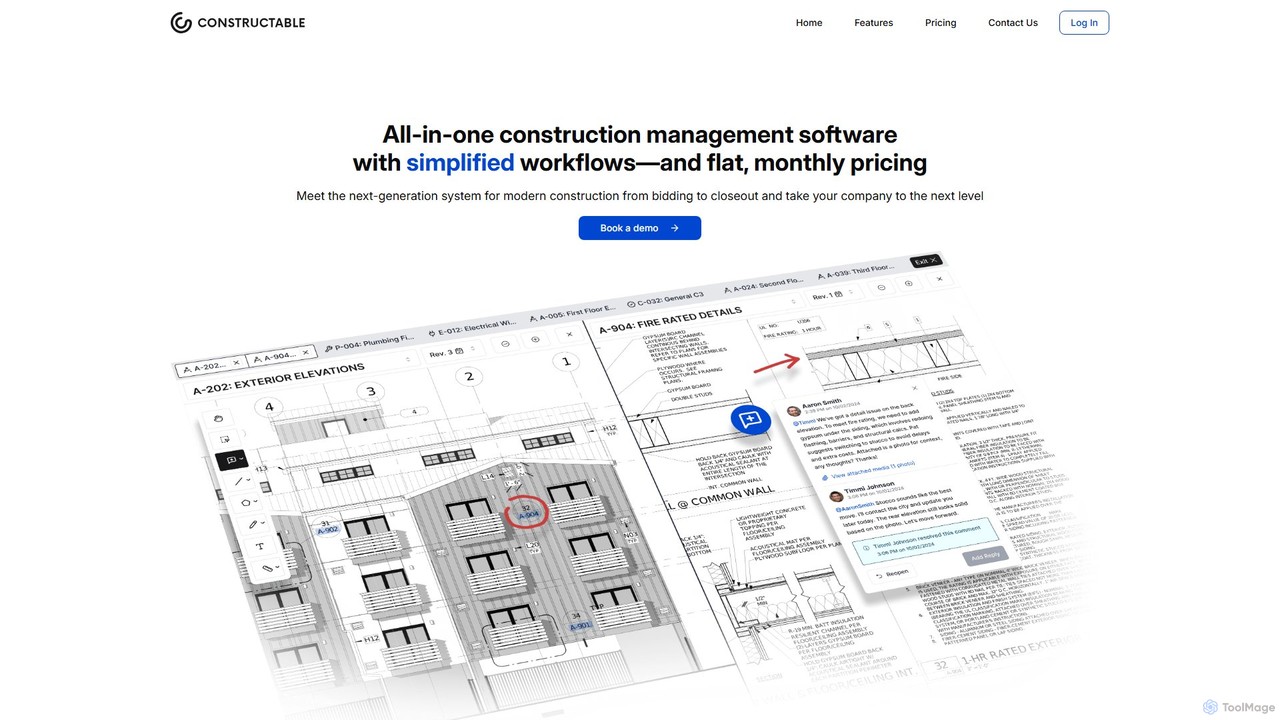Switch to the C-032 General C3 tab
Viewport: 1280px width, 720px height.
pos(666,300)
